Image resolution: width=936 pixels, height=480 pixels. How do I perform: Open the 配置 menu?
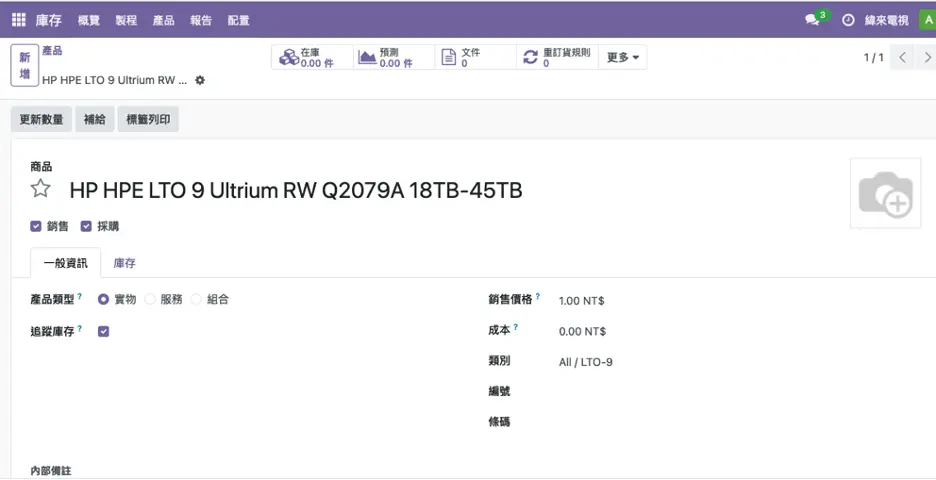[238, 20]
